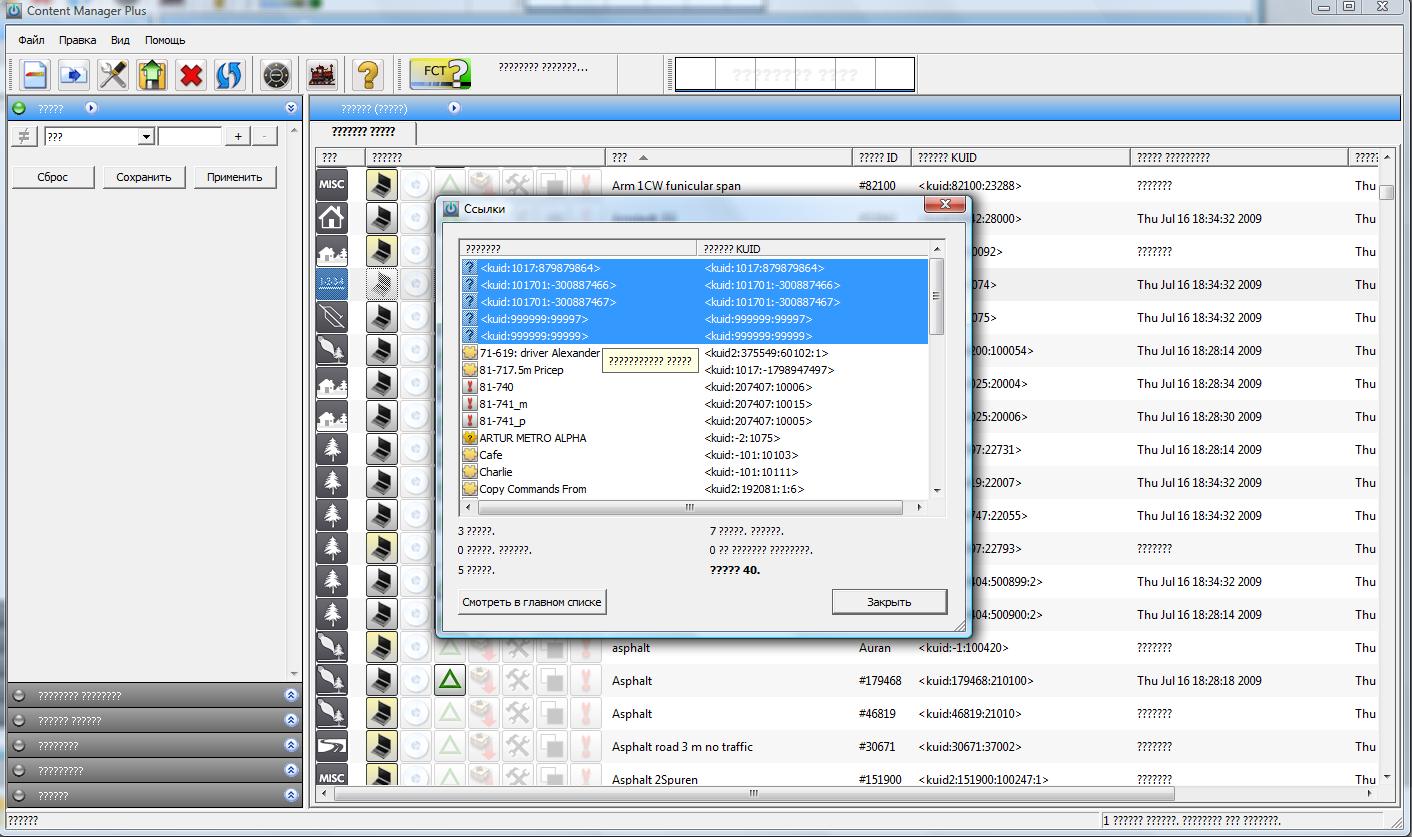Click the red X delete toolbar icon

coord(191,75)
